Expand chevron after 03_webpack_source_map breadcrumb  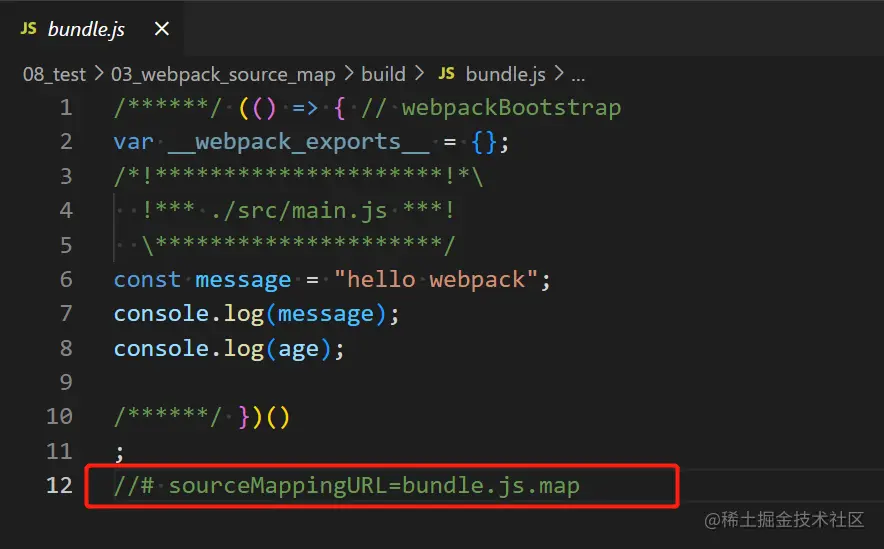point(348,73)
